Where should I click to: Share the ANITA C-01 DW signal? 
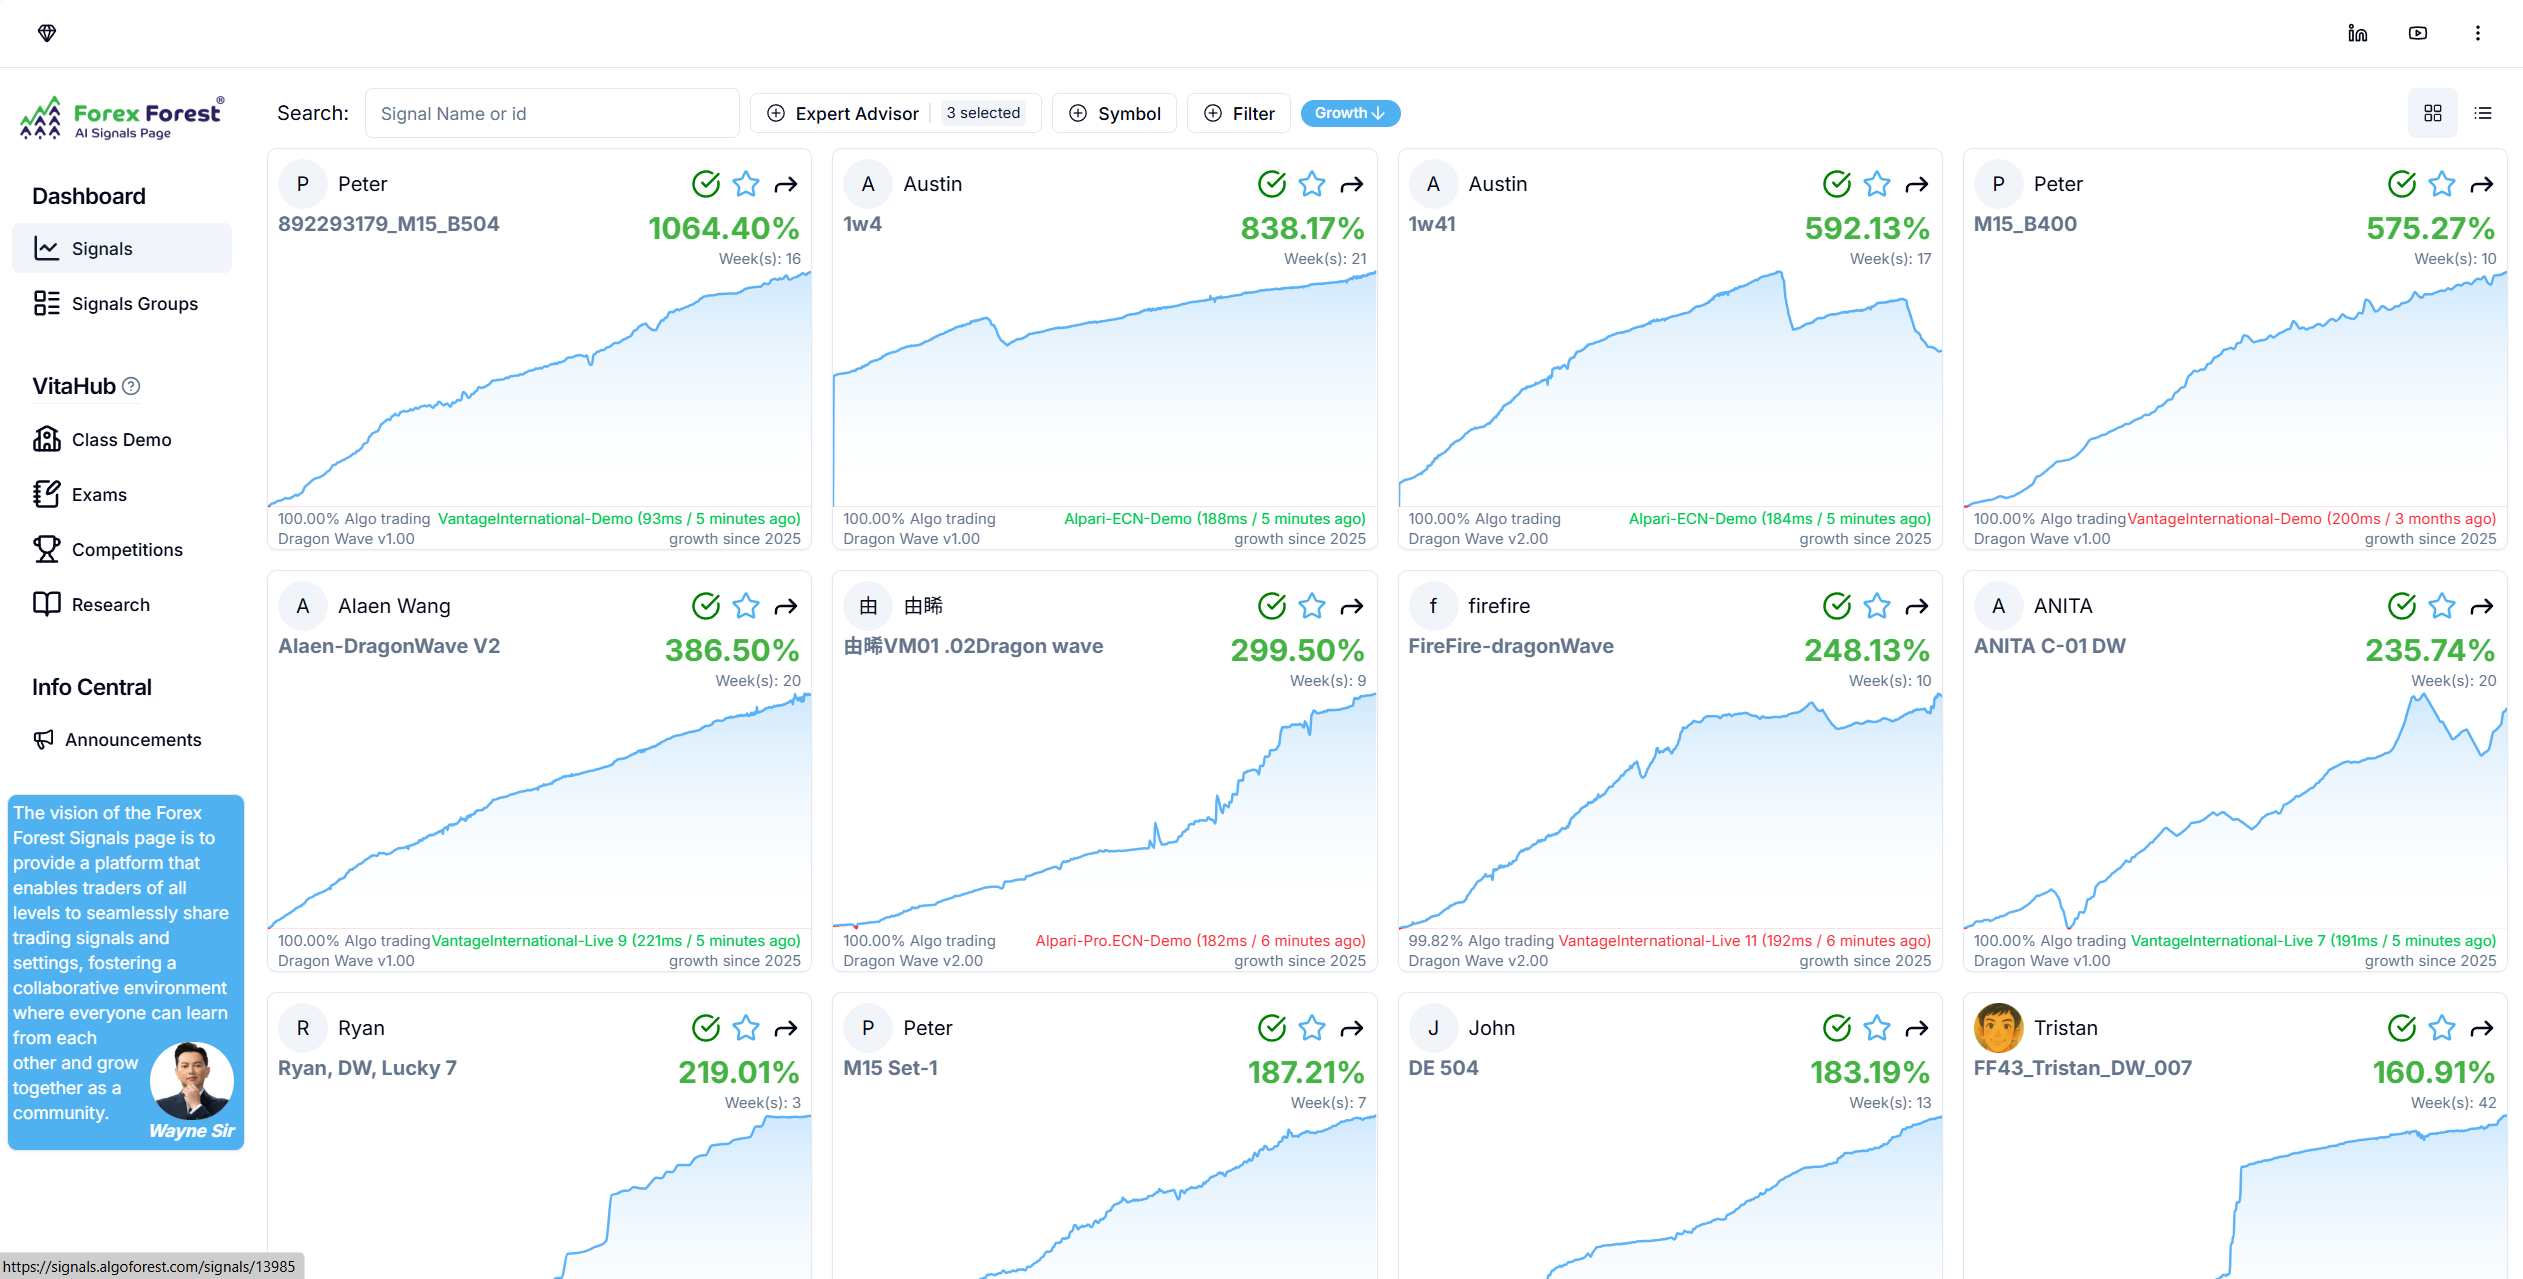(2482, 606)
